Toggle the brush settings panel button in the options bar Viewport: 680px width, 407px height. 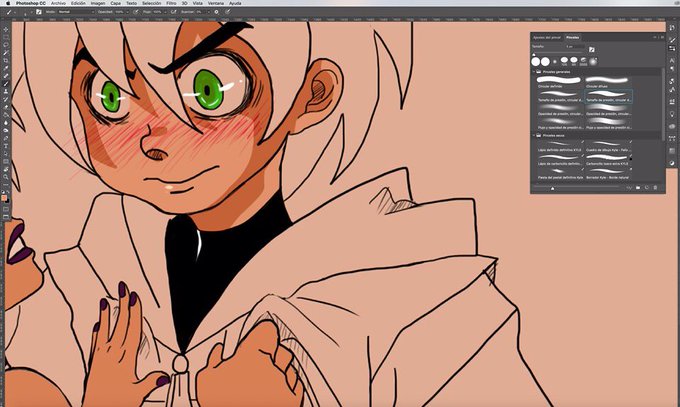pos(39,12)
